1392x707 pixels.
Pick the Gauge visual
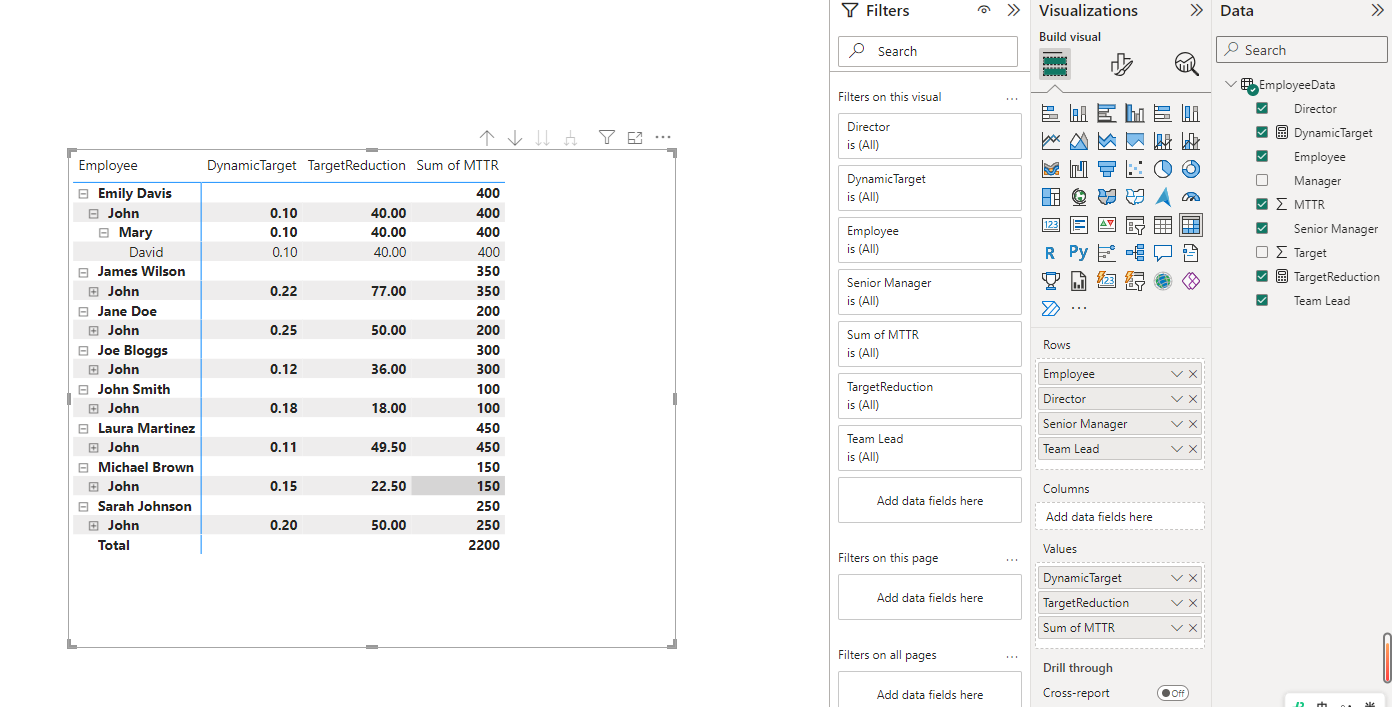[x=1190, y=197]
